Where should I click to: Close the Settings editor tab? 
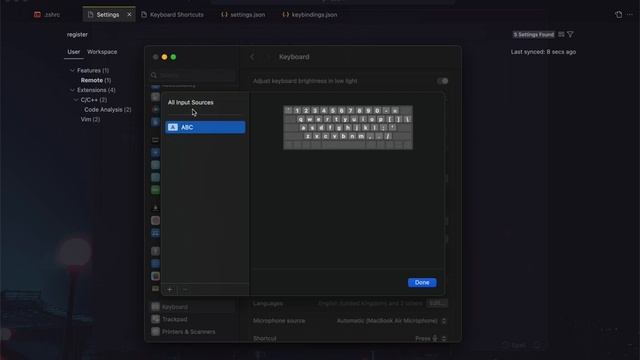point(129,15)
